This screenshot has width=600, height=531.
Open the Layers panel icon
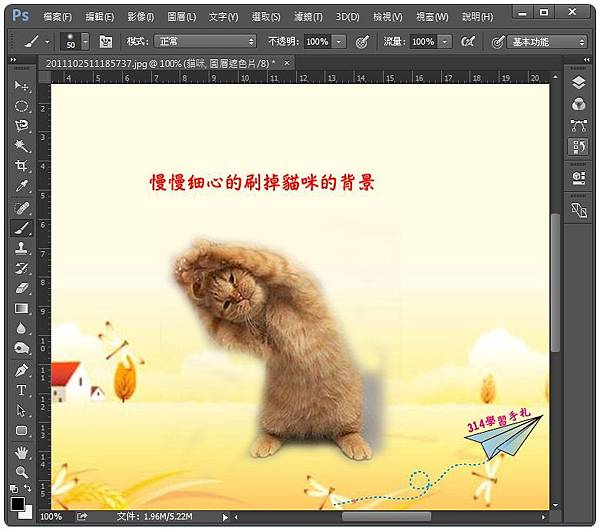[579, 83]
